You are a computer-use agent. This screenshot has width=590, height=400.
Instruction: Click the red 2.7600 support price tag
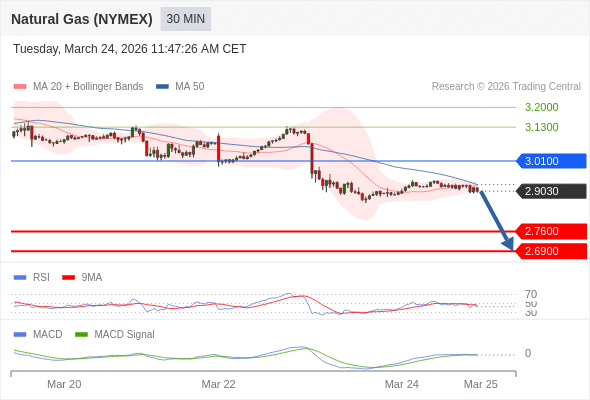coord(550,231)
